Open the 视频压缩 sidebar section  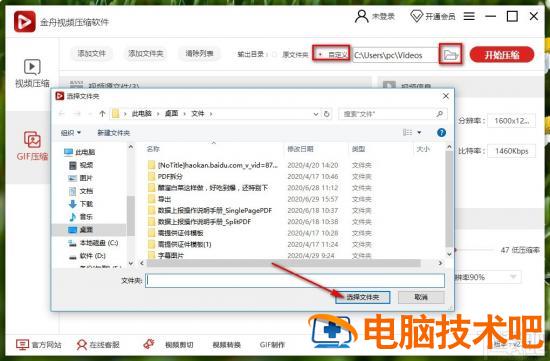tap(32, 73)
